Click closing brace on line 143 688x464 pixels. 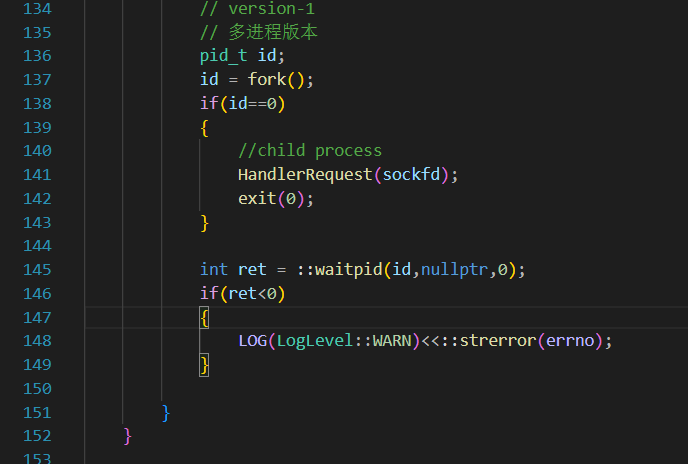(x=204, y=223)
